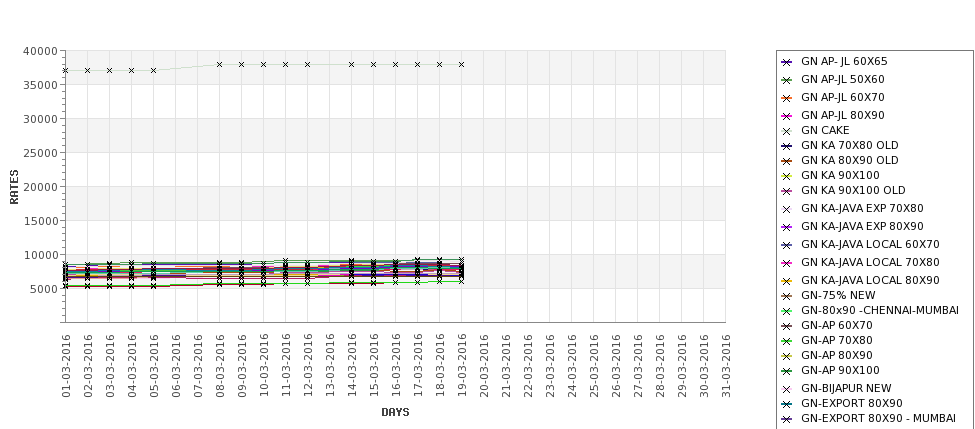Click the GN CAKE legend cross marker
Image resolution: width=975 pixels, height=429 pixels.
[787, 131]
